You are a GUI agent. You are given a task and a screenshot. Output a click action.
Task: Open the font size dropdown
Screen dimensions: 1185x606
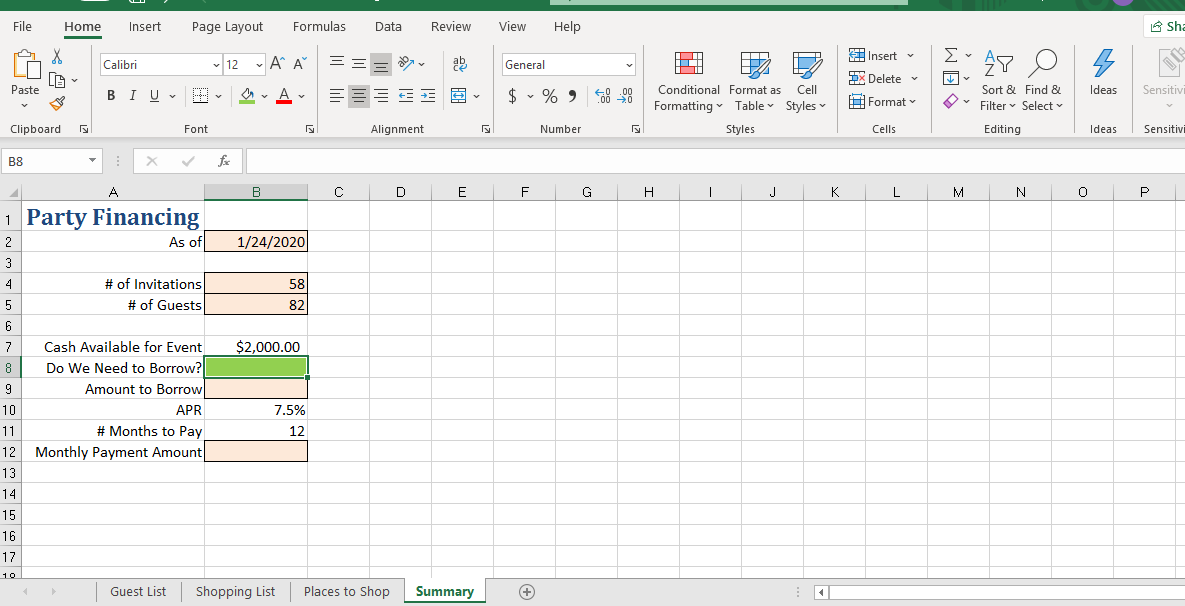(x=260, y=65)
